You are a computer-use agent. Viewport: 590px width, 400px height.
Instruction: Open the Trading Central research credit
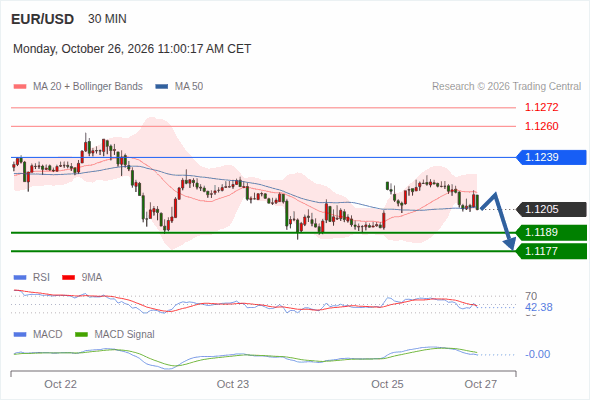[x=506, y=87]
